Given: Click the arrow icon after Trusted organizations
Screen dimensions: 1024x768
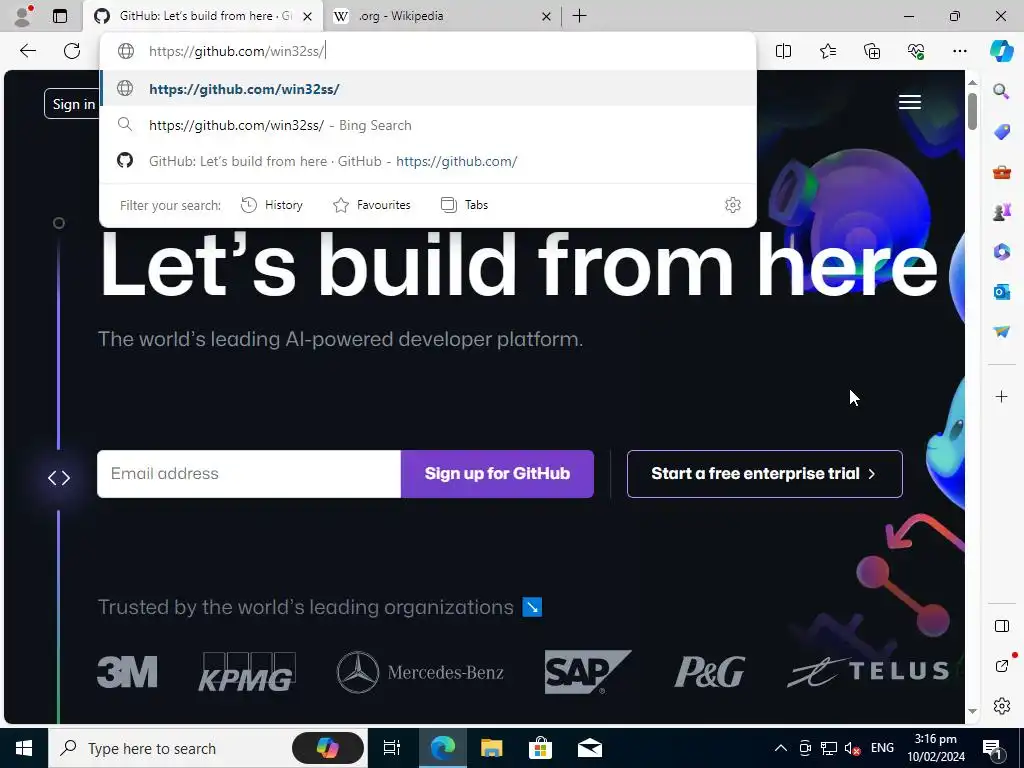Looking at the screenshot, I should (532, 607).
